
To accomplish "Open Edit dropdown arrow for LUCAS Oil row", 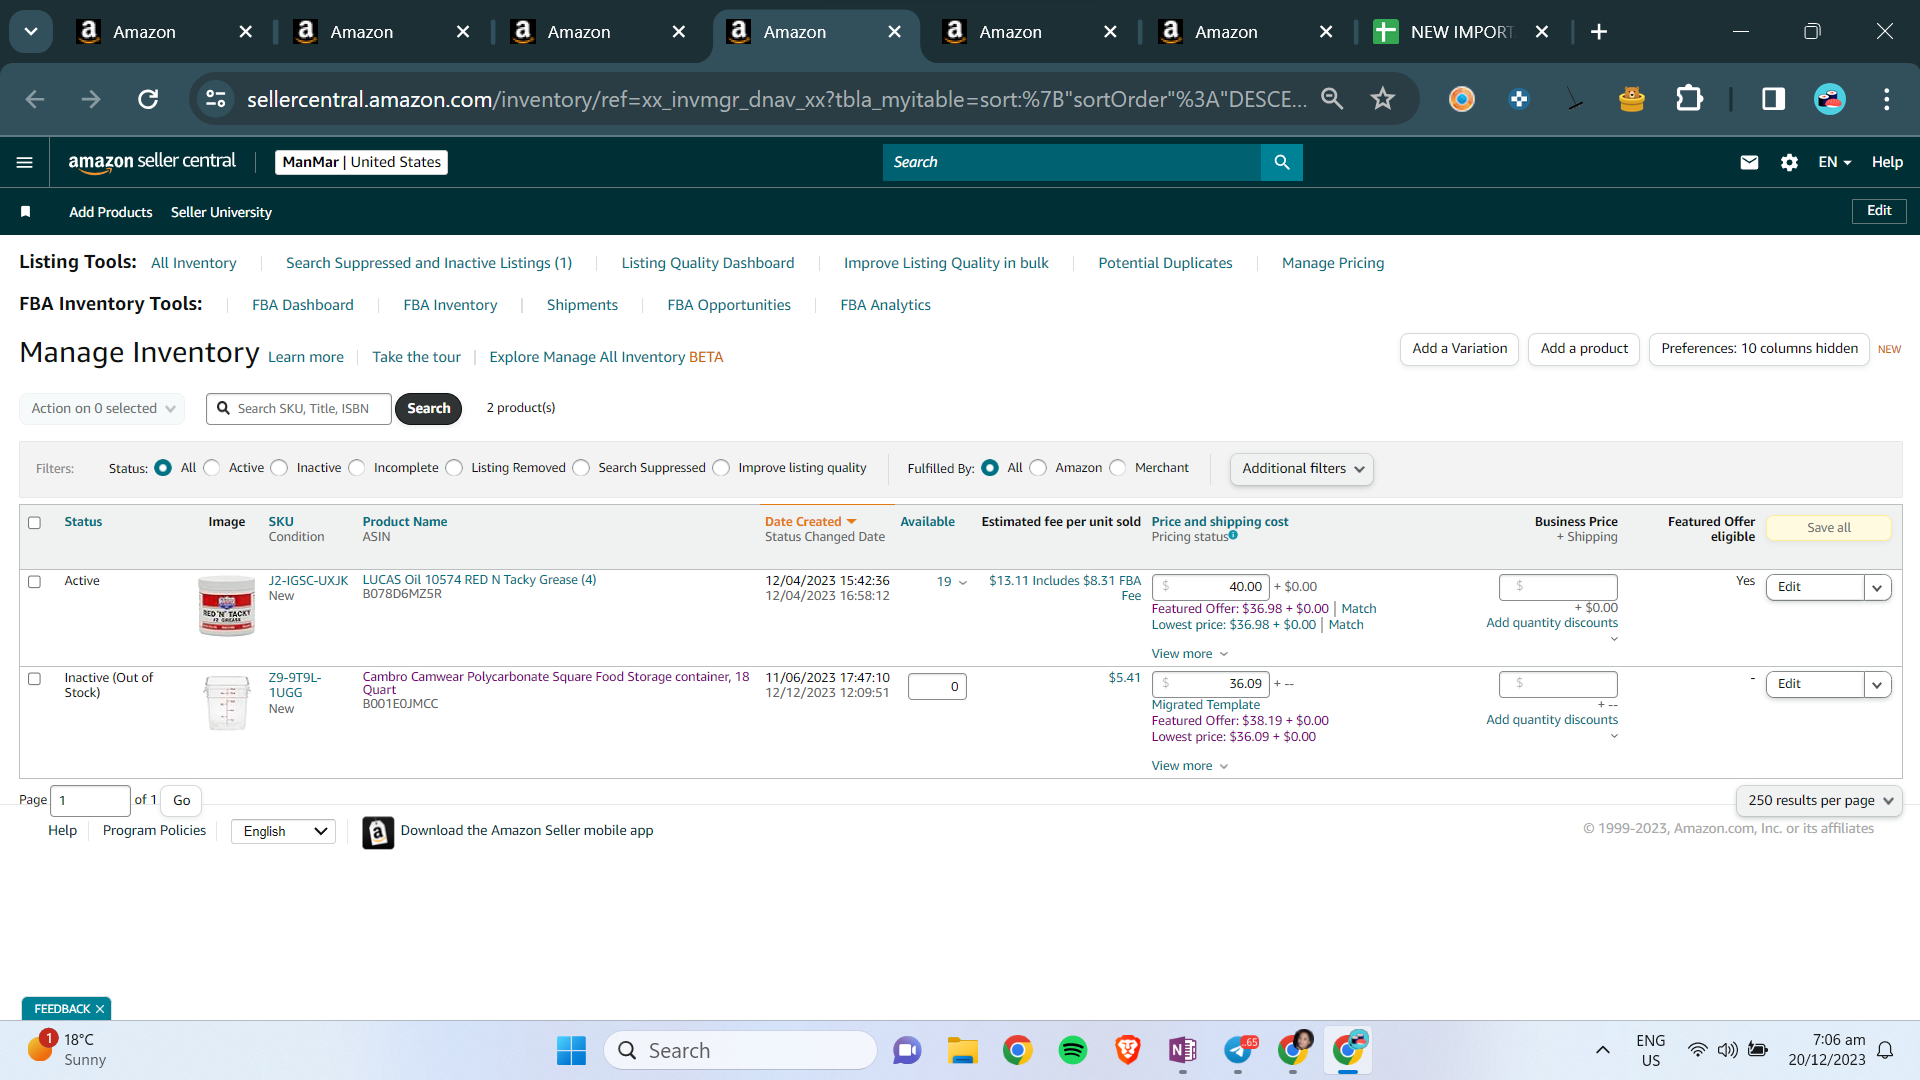I will 1878,588.
